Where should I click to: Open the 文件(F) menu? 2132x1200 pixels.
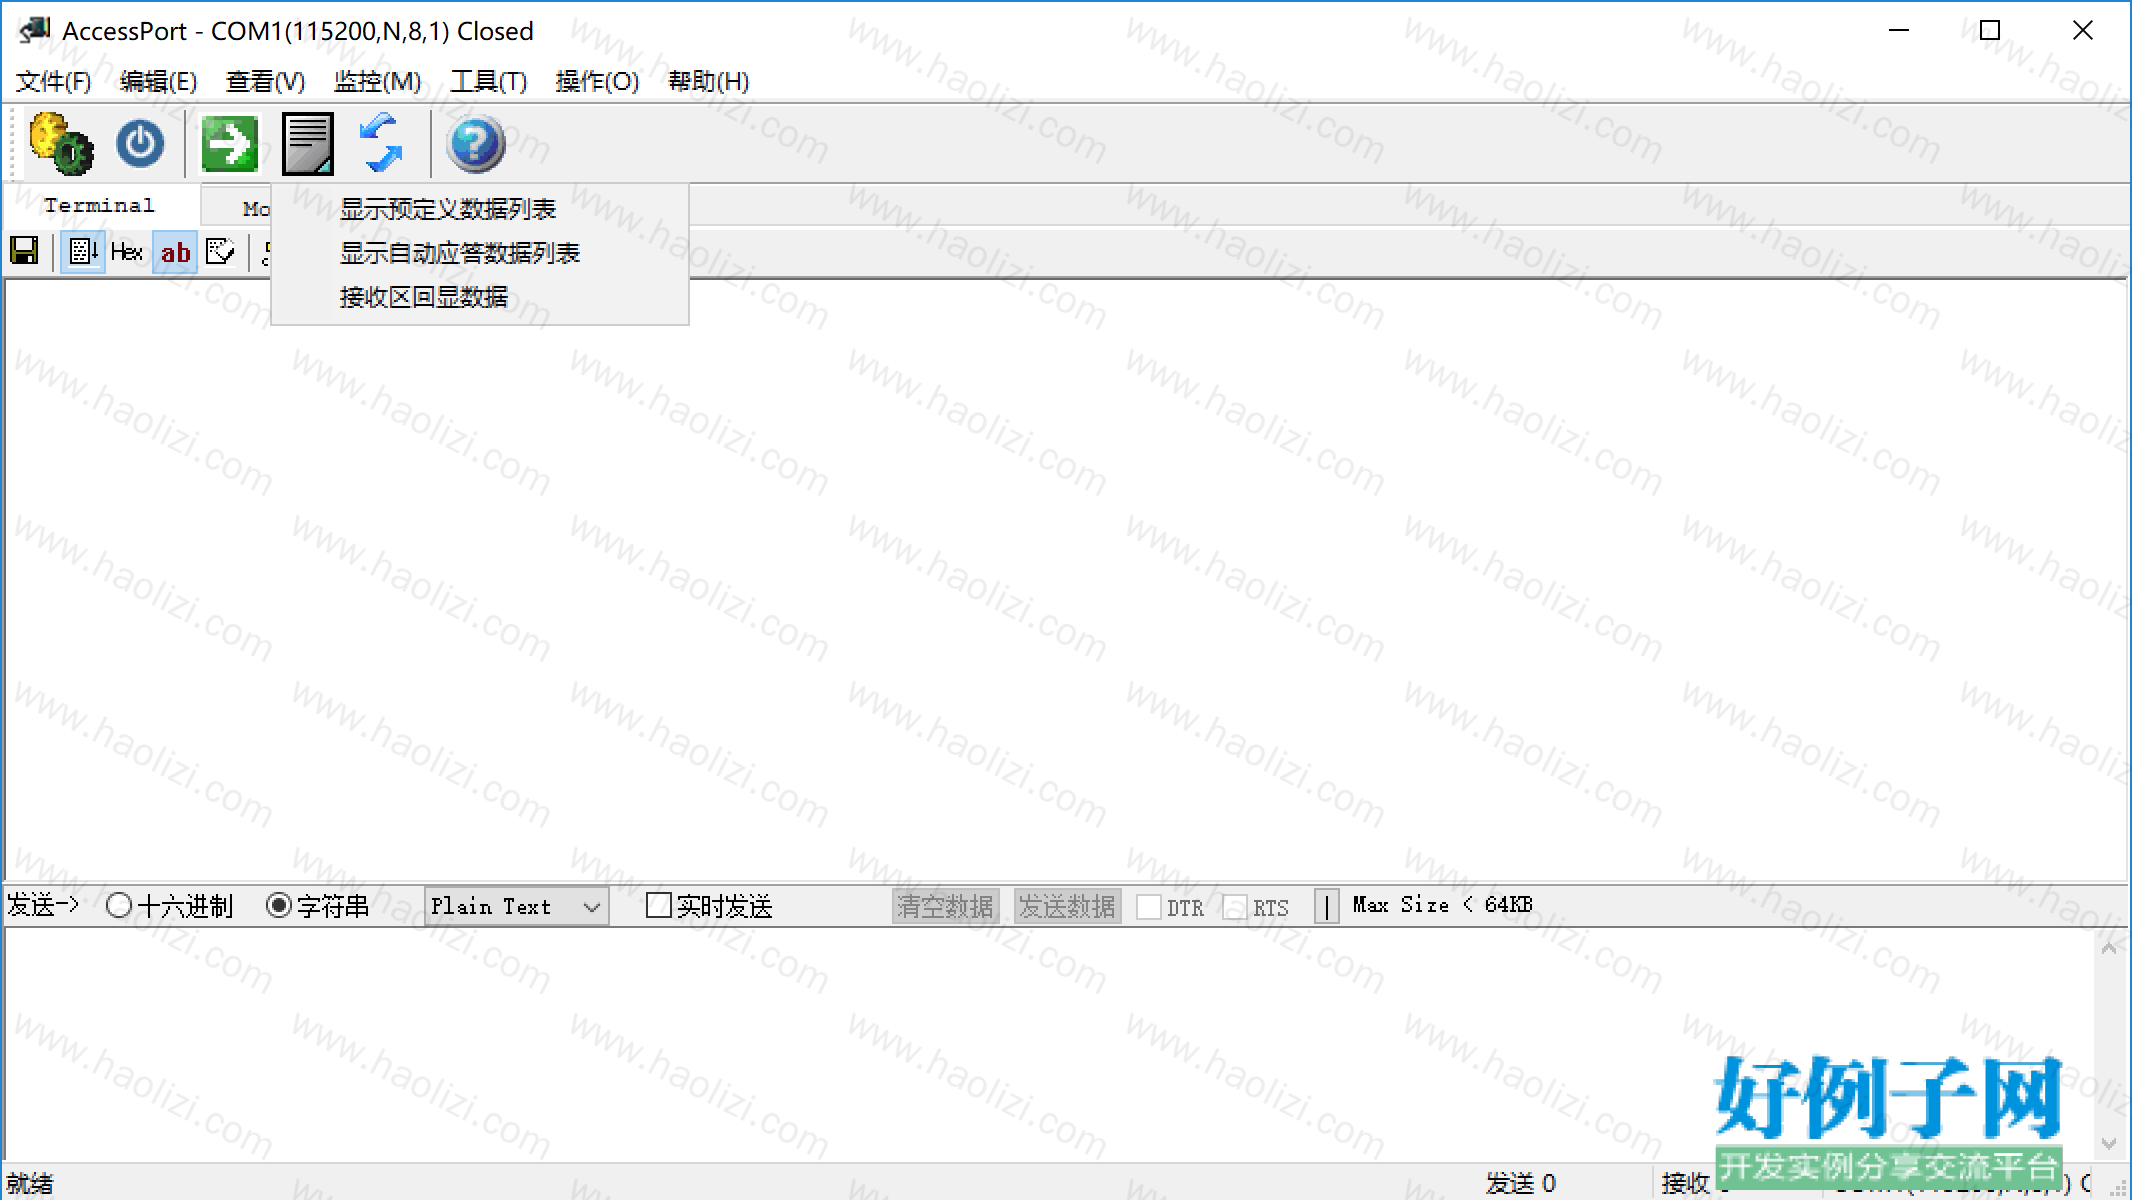pyautogui.click(x=53, y=81)
